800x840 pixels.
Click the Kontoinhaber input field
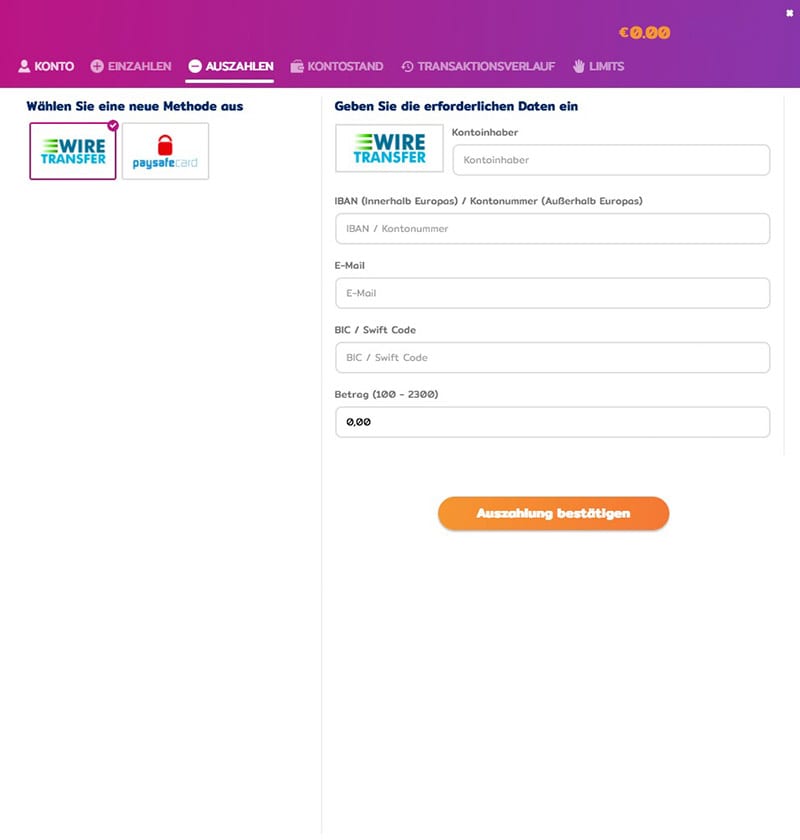[x=610, y=160]
